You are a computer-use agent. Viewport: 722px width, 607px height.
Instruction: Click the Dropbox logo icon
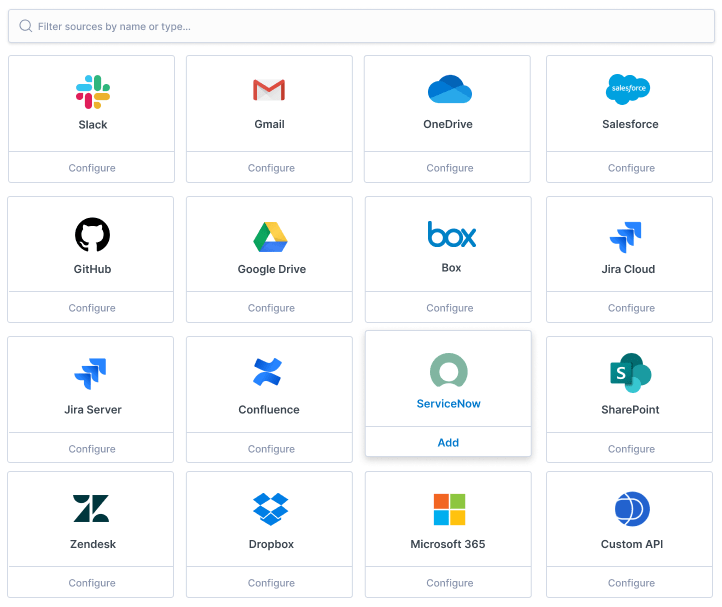271,509
